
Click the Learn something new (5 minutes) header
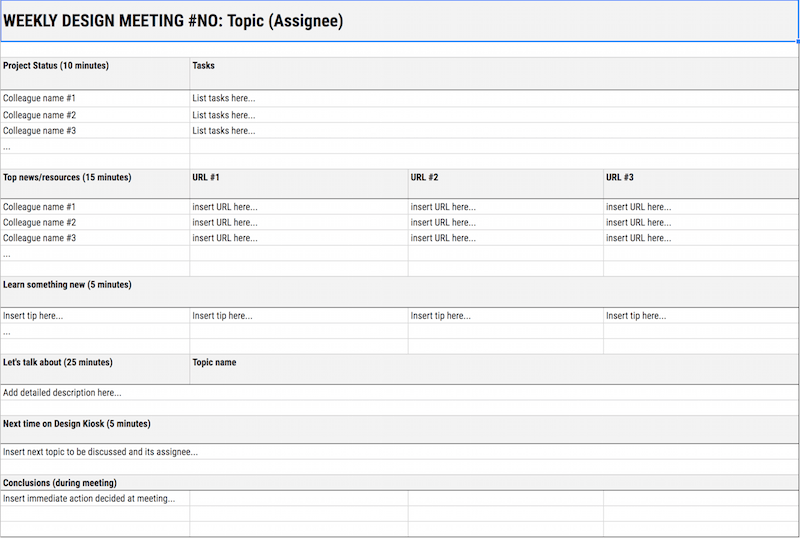(67, 285)
